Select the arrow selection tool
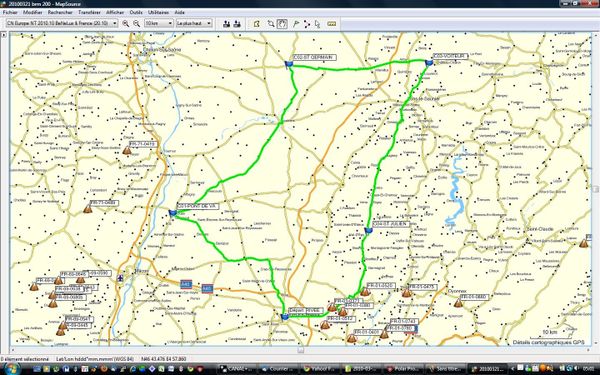This screenshot has width=600, height=375. point(317,24)
